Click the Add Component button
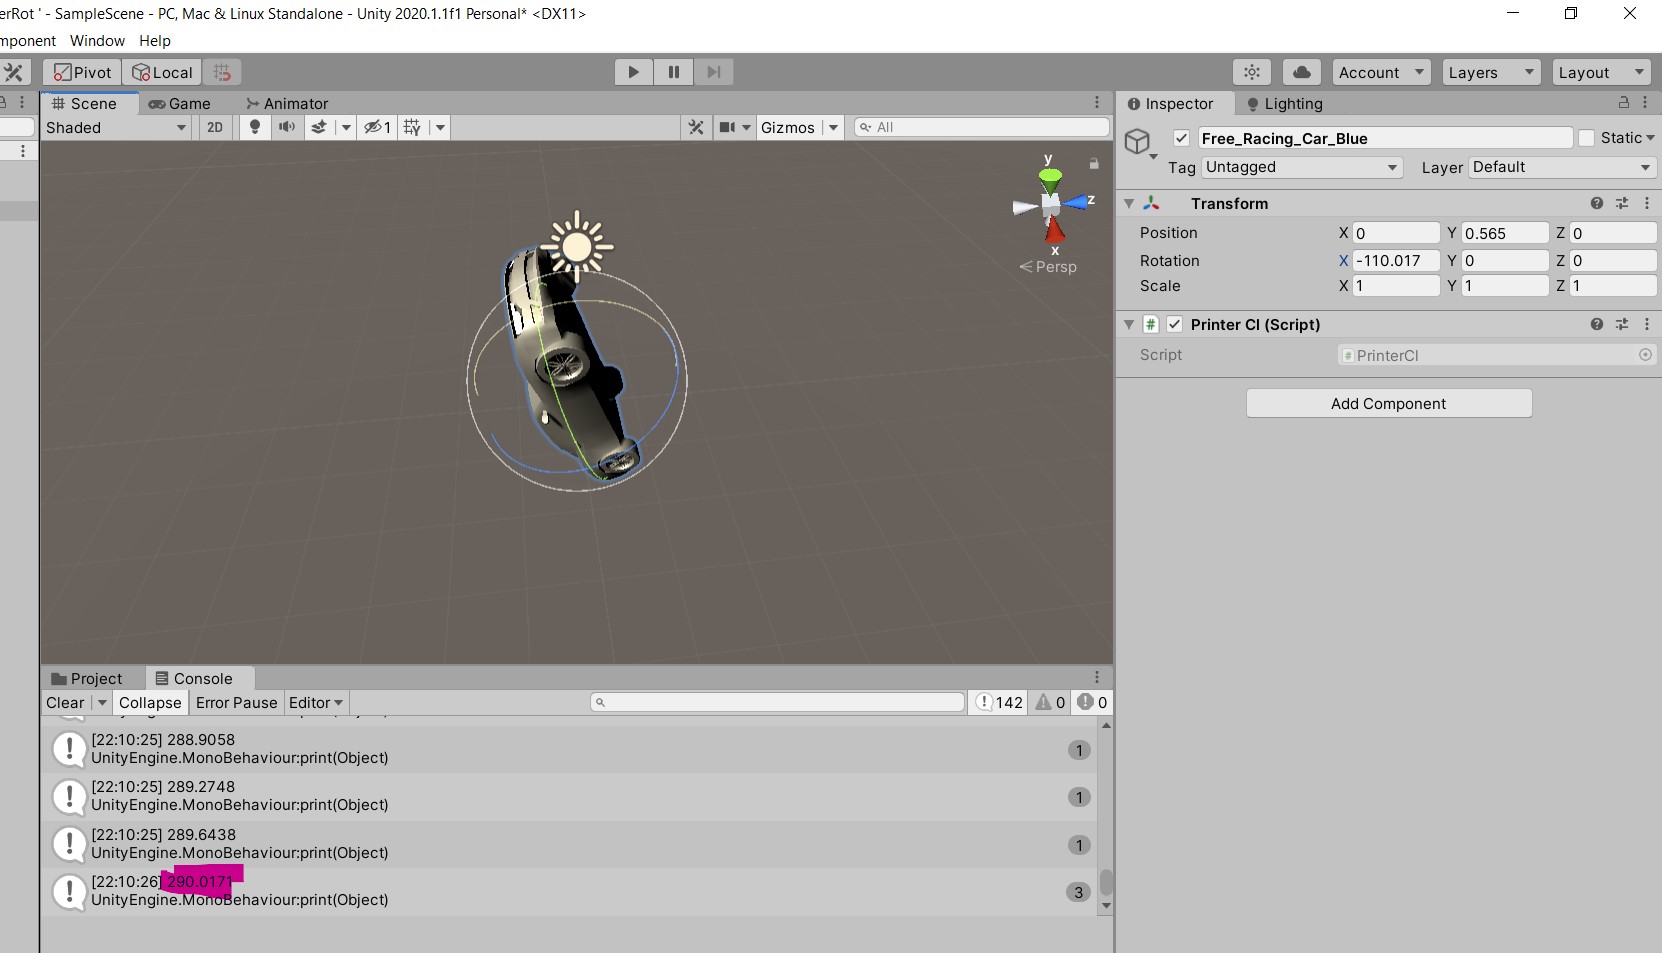The image size is (1662, 953). 1388,403
